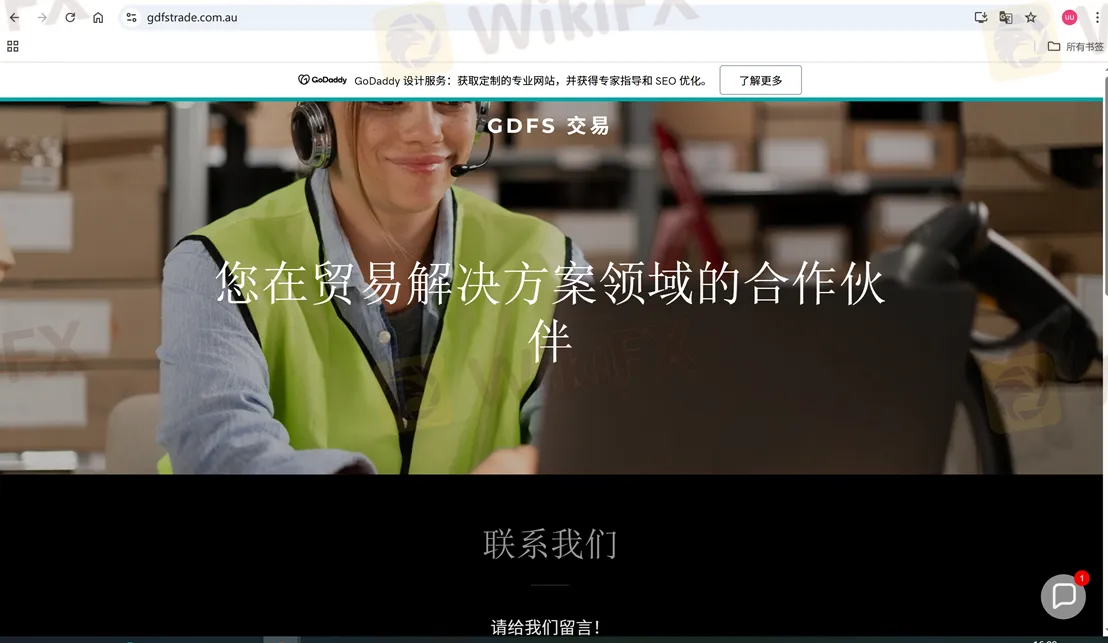Click the GDFS 交易 site title
The width and height of the screenshot is (1108, 643).
click(548, 126)
